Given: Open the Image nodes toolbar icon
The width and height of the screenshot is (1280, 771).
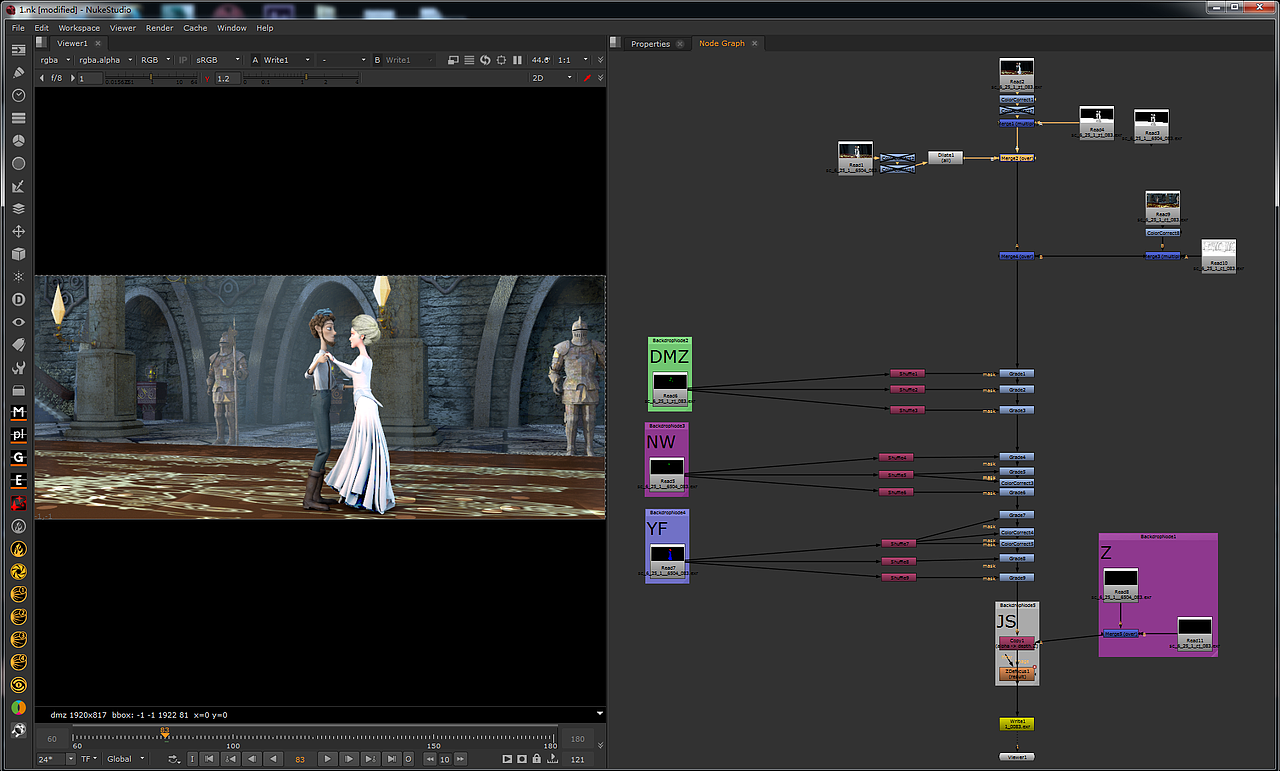Looking at the screenshot, I should (x=18, y=49).
